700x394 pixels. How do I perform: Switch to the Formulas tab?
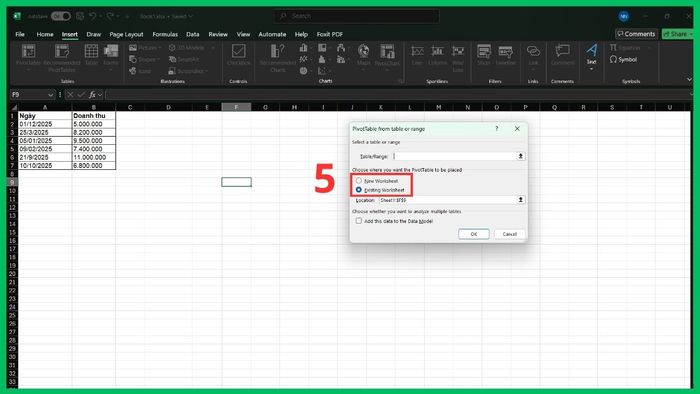[165, 34]
